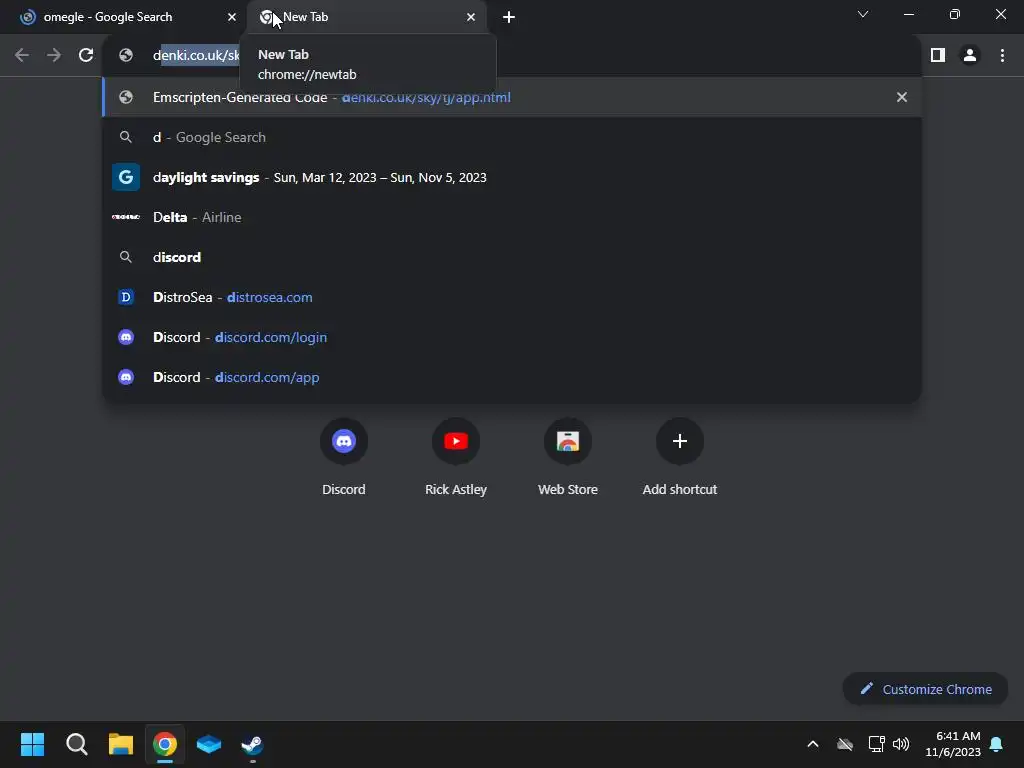The height and width of the screenshot is (768, 1024).
Task: Click the address bar URL text
Action: pyautogui.click(x=196, y=56)
